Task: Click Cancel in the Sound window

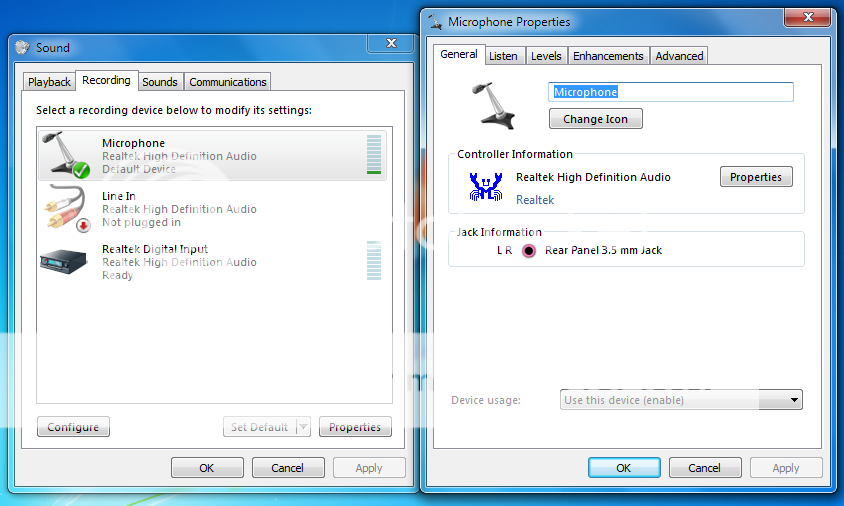Action: click(287, 468)
